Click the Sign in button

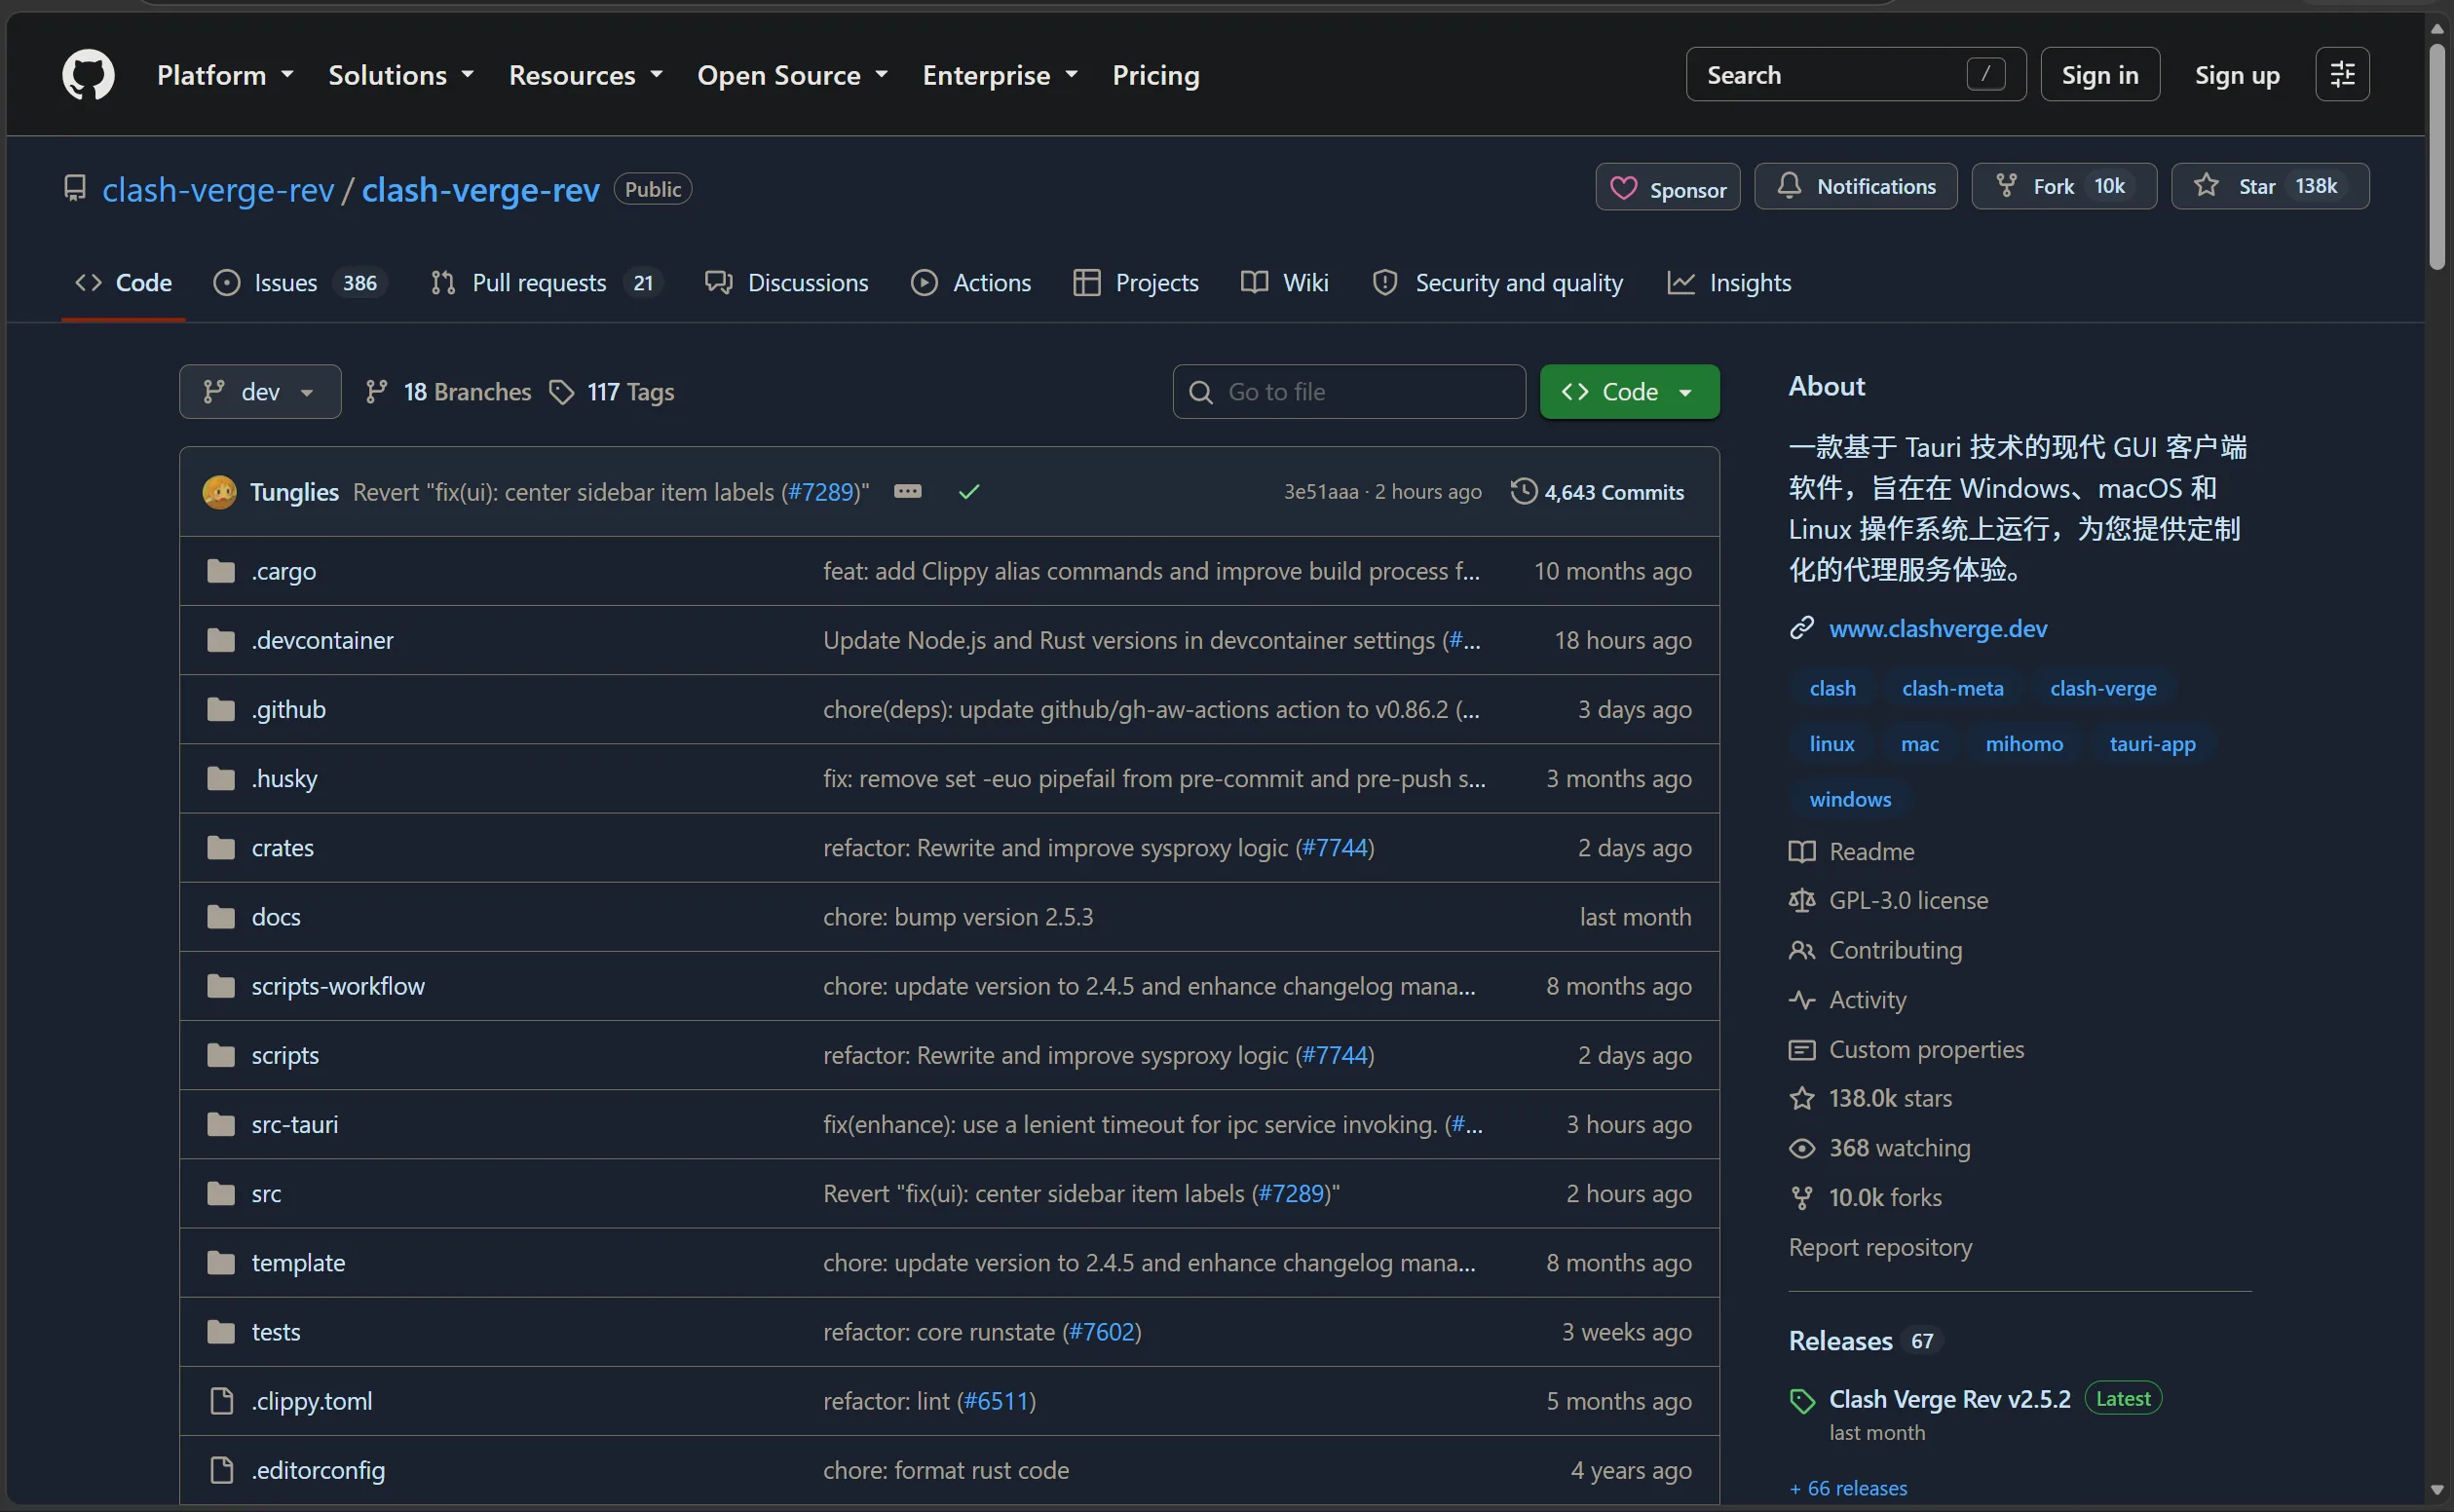pos(2100,75)
